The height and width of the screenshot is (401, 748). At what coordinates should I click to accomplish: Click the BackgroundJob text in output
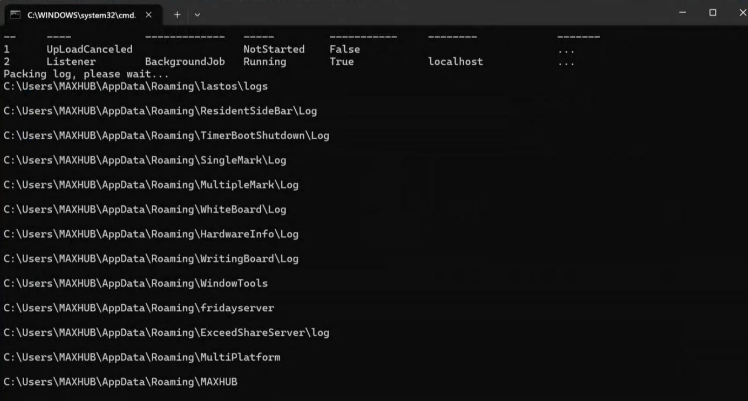tap(185, 61)
